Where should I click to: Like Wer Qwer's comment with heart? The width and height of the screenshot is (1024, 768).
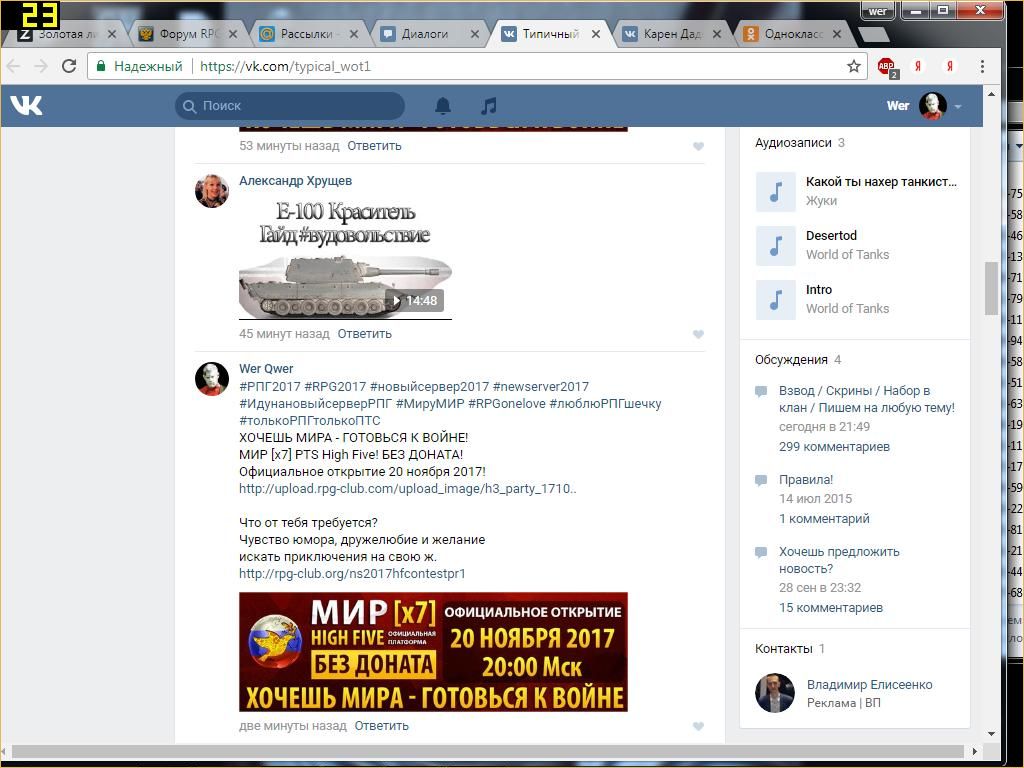point(698,726)
